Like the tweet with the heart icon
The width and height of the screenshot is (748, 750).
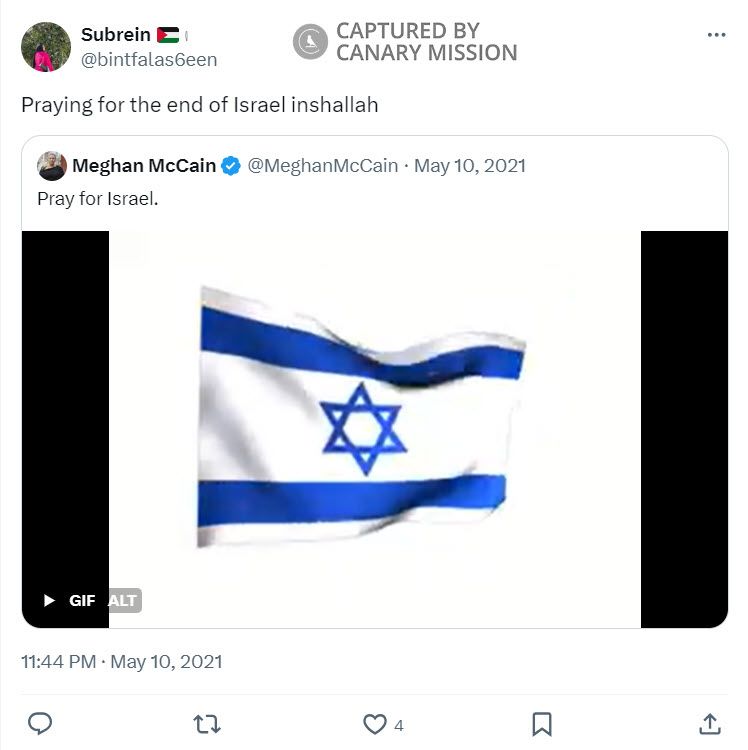(x=374, y=724)
